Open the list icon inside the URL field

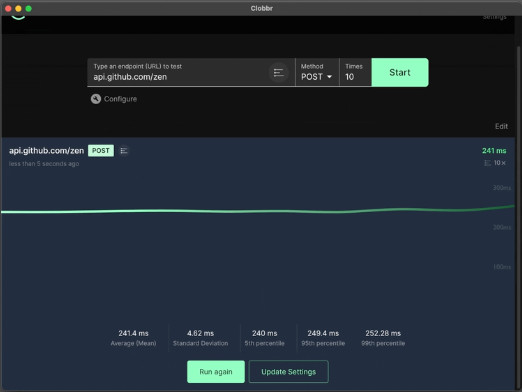click(278, 72)
